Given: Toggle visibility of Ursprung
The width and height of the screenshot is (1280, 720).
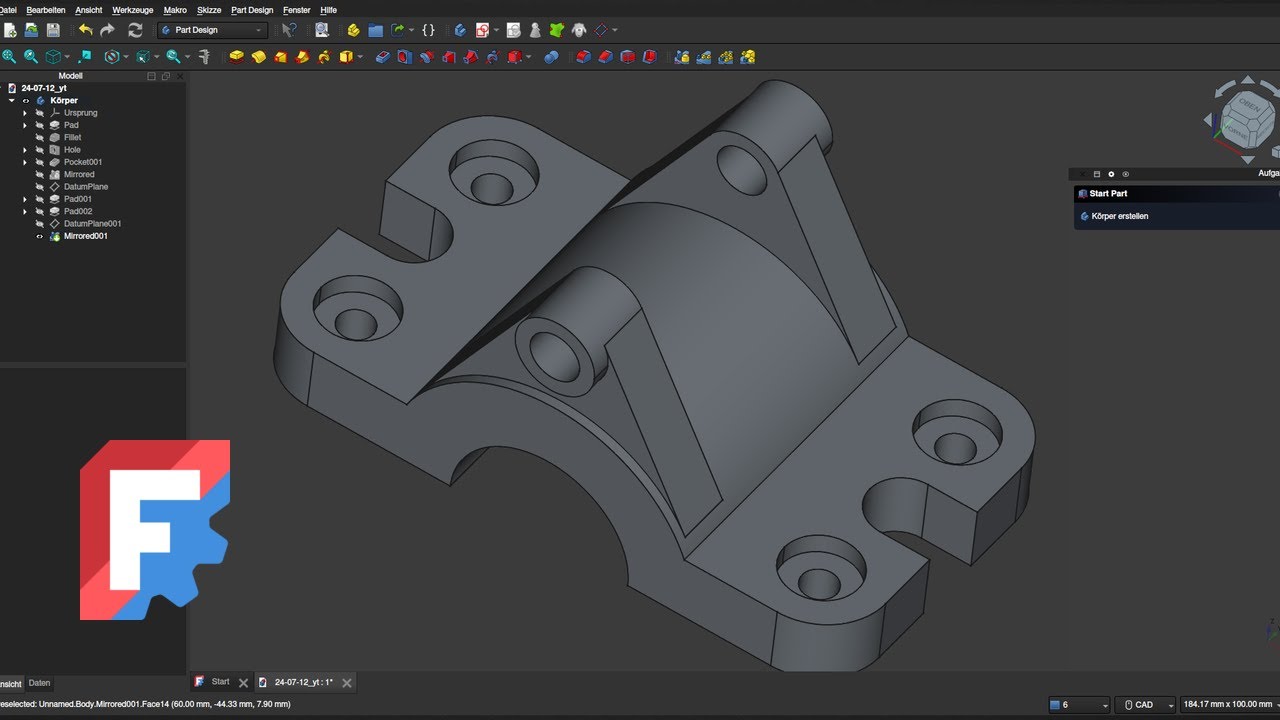Looking at the screenshot, I should [40, 113].
